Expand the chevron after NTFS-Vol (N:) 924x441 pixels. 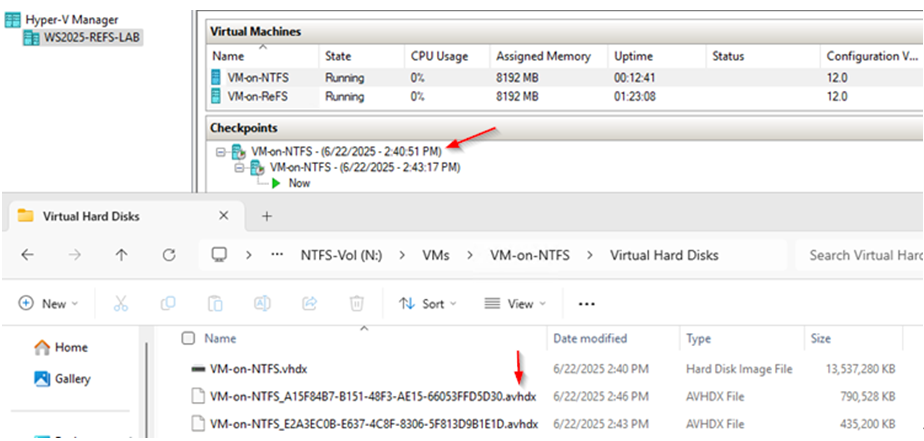click(402, 255)
